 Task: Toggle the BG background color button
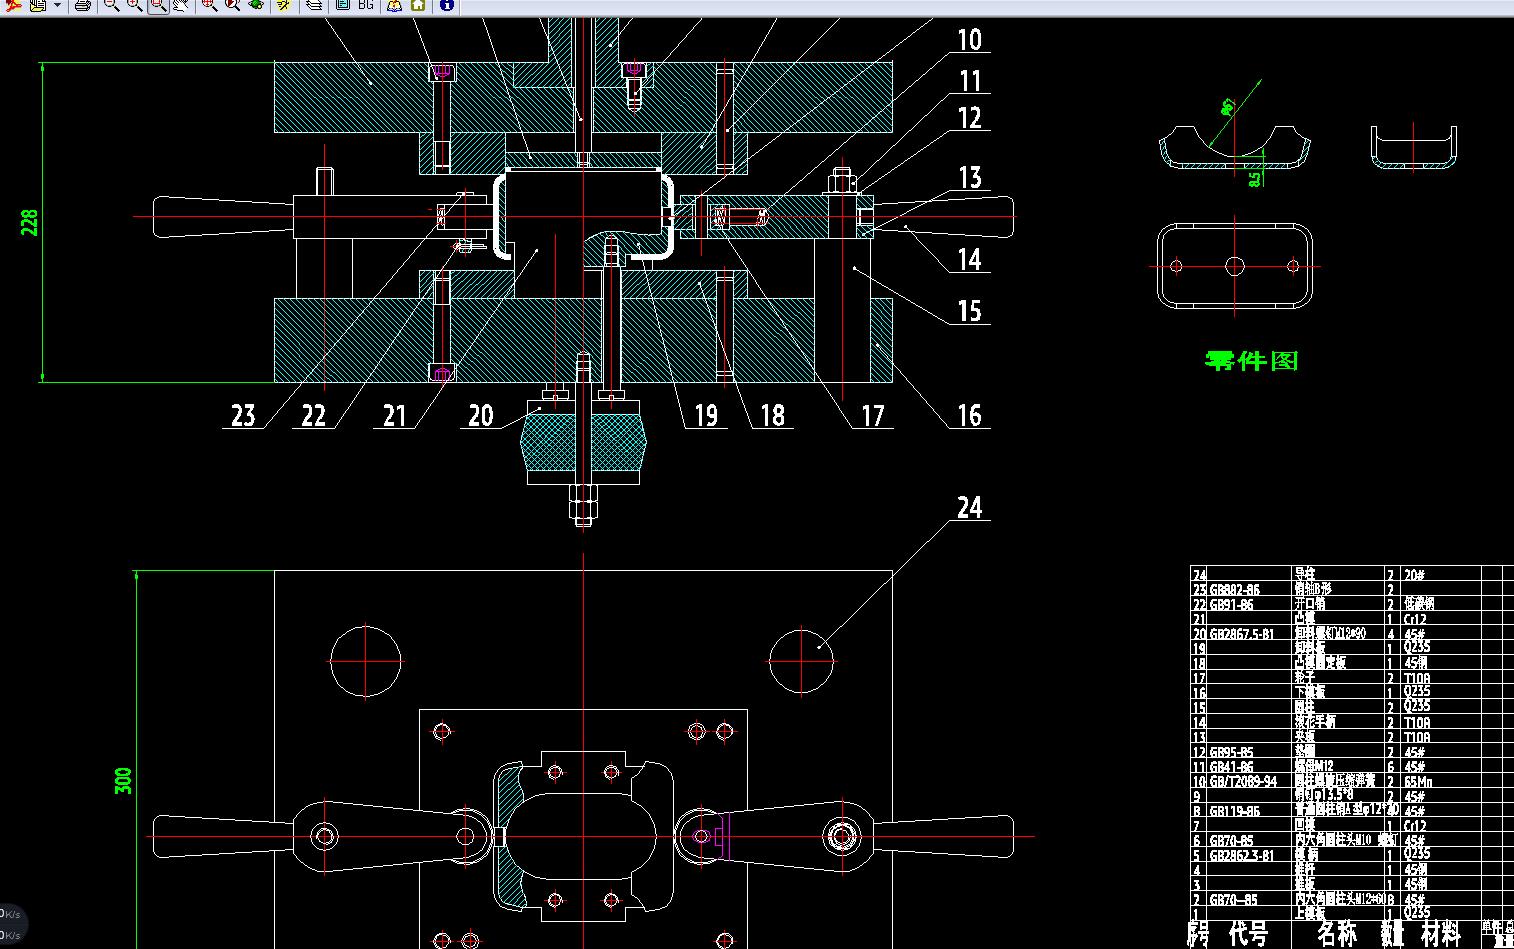tap(365, 5)
